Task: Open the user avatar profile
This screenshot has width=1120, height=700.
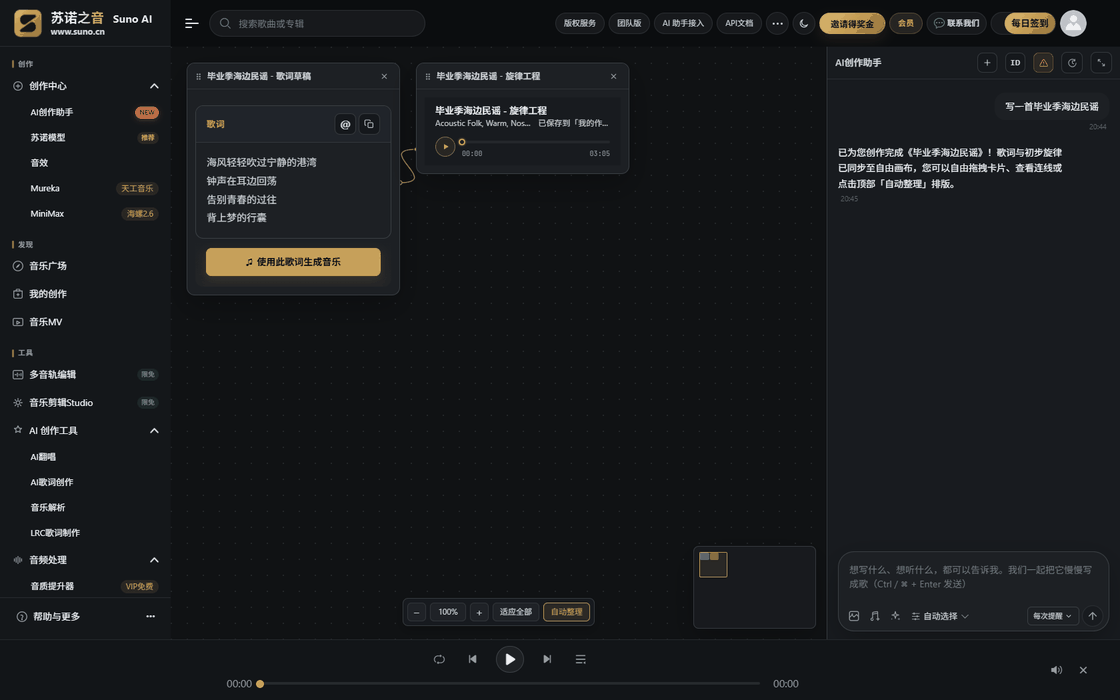Action: [x=1073, y=23]
